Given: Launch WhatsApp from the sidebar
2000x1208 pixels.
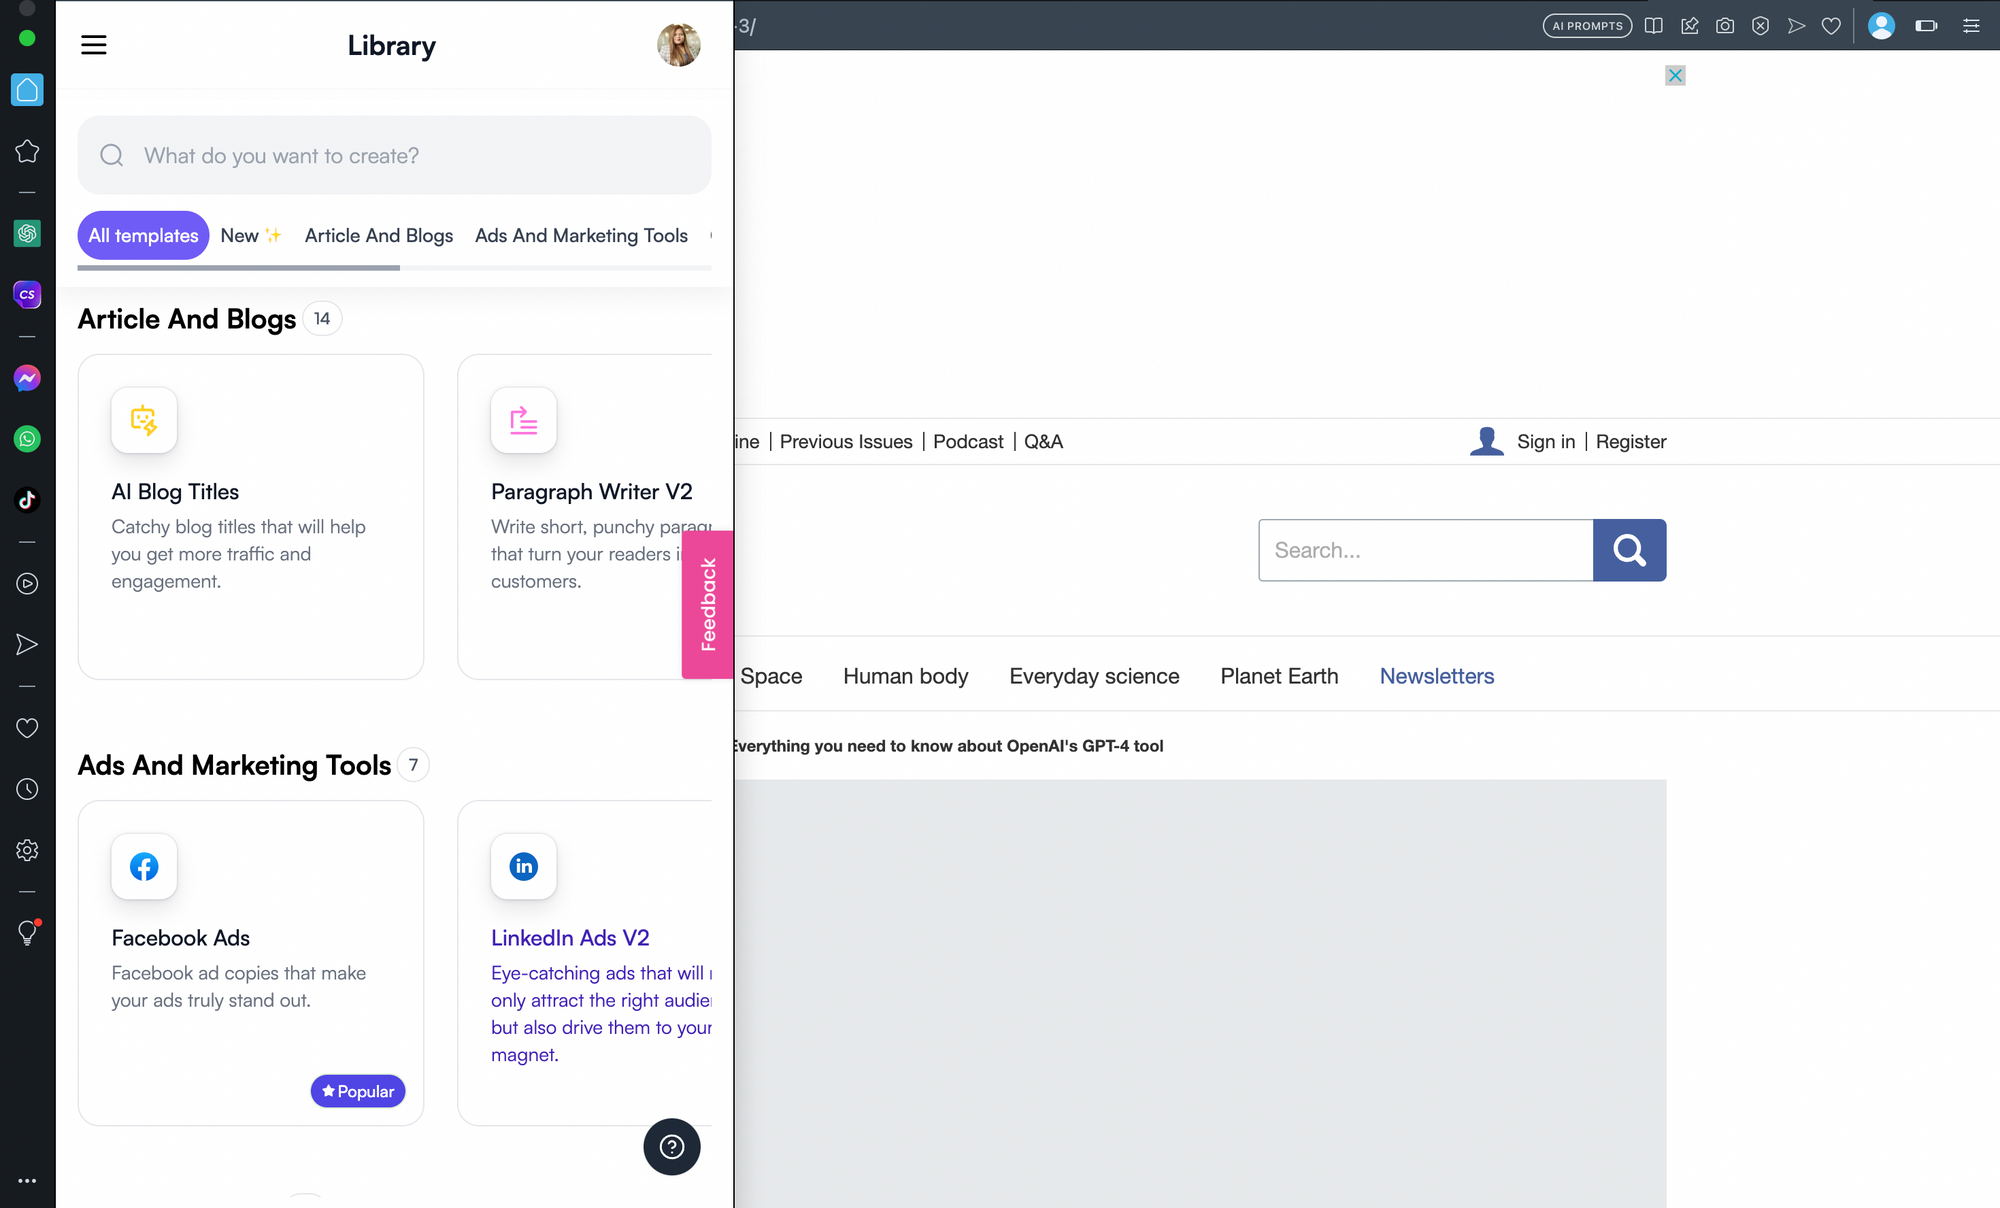Looking at the screenshot, I should click(x=27, y=439).
